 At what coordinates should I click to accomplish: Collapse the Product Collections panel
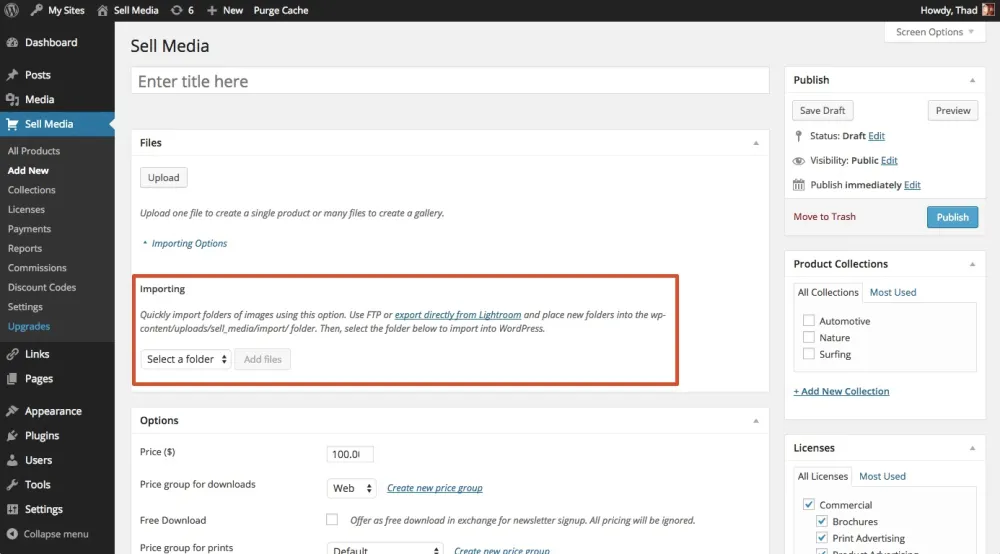[972, 264]
